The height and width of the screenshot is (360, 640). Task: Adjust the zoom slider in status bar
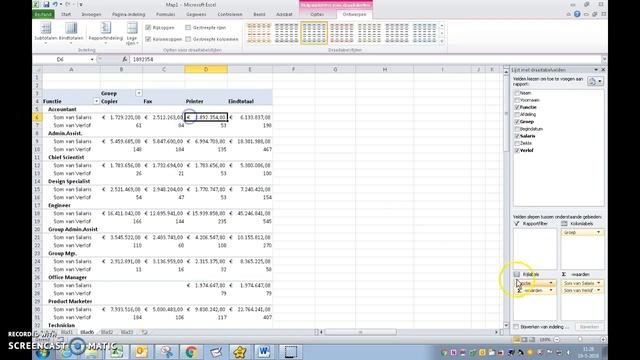(580, 340)
